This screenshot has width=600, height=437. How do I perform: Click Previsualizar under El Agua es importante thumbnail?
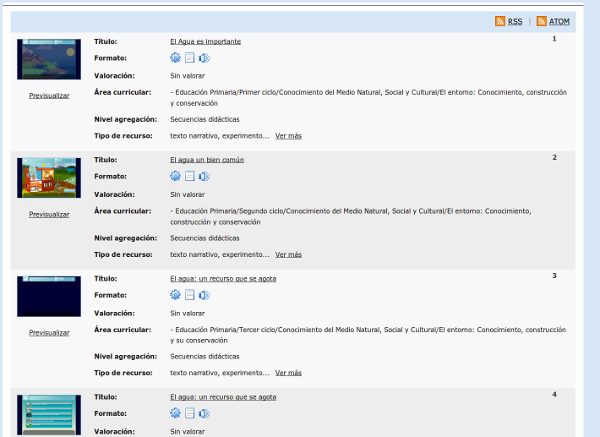tap(49, 95)
